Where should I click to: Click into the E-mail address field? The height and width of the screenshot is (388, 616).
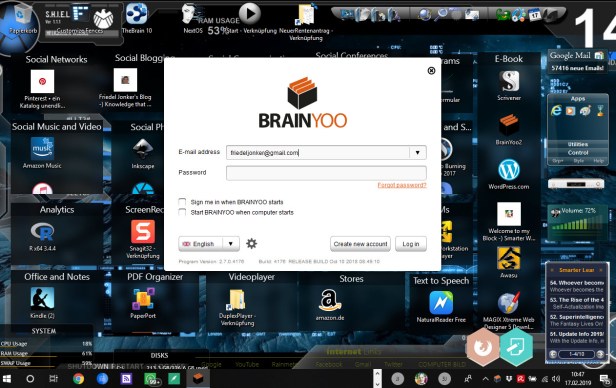coord(317,152)
